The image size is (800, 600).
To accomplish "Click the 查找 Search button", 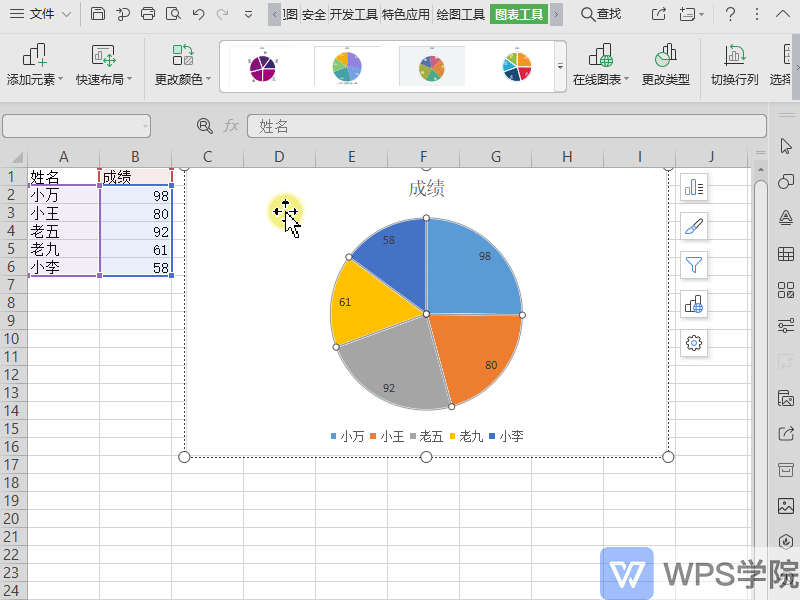I will [601, 14].
